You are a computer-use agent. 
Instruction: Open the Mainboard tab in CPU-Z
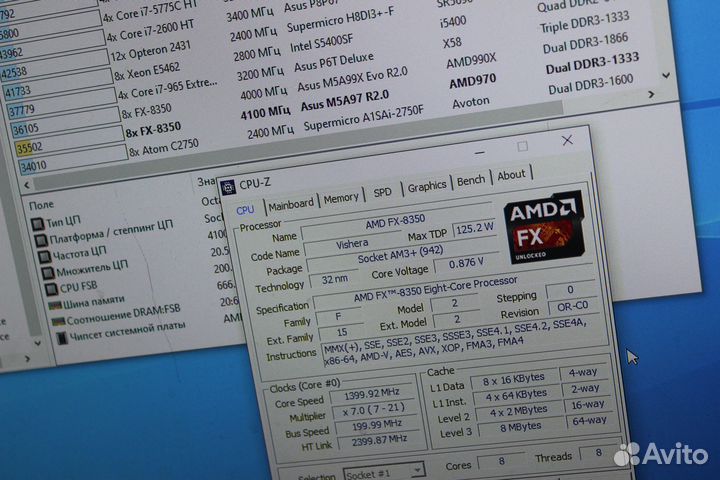pos(291,204)
